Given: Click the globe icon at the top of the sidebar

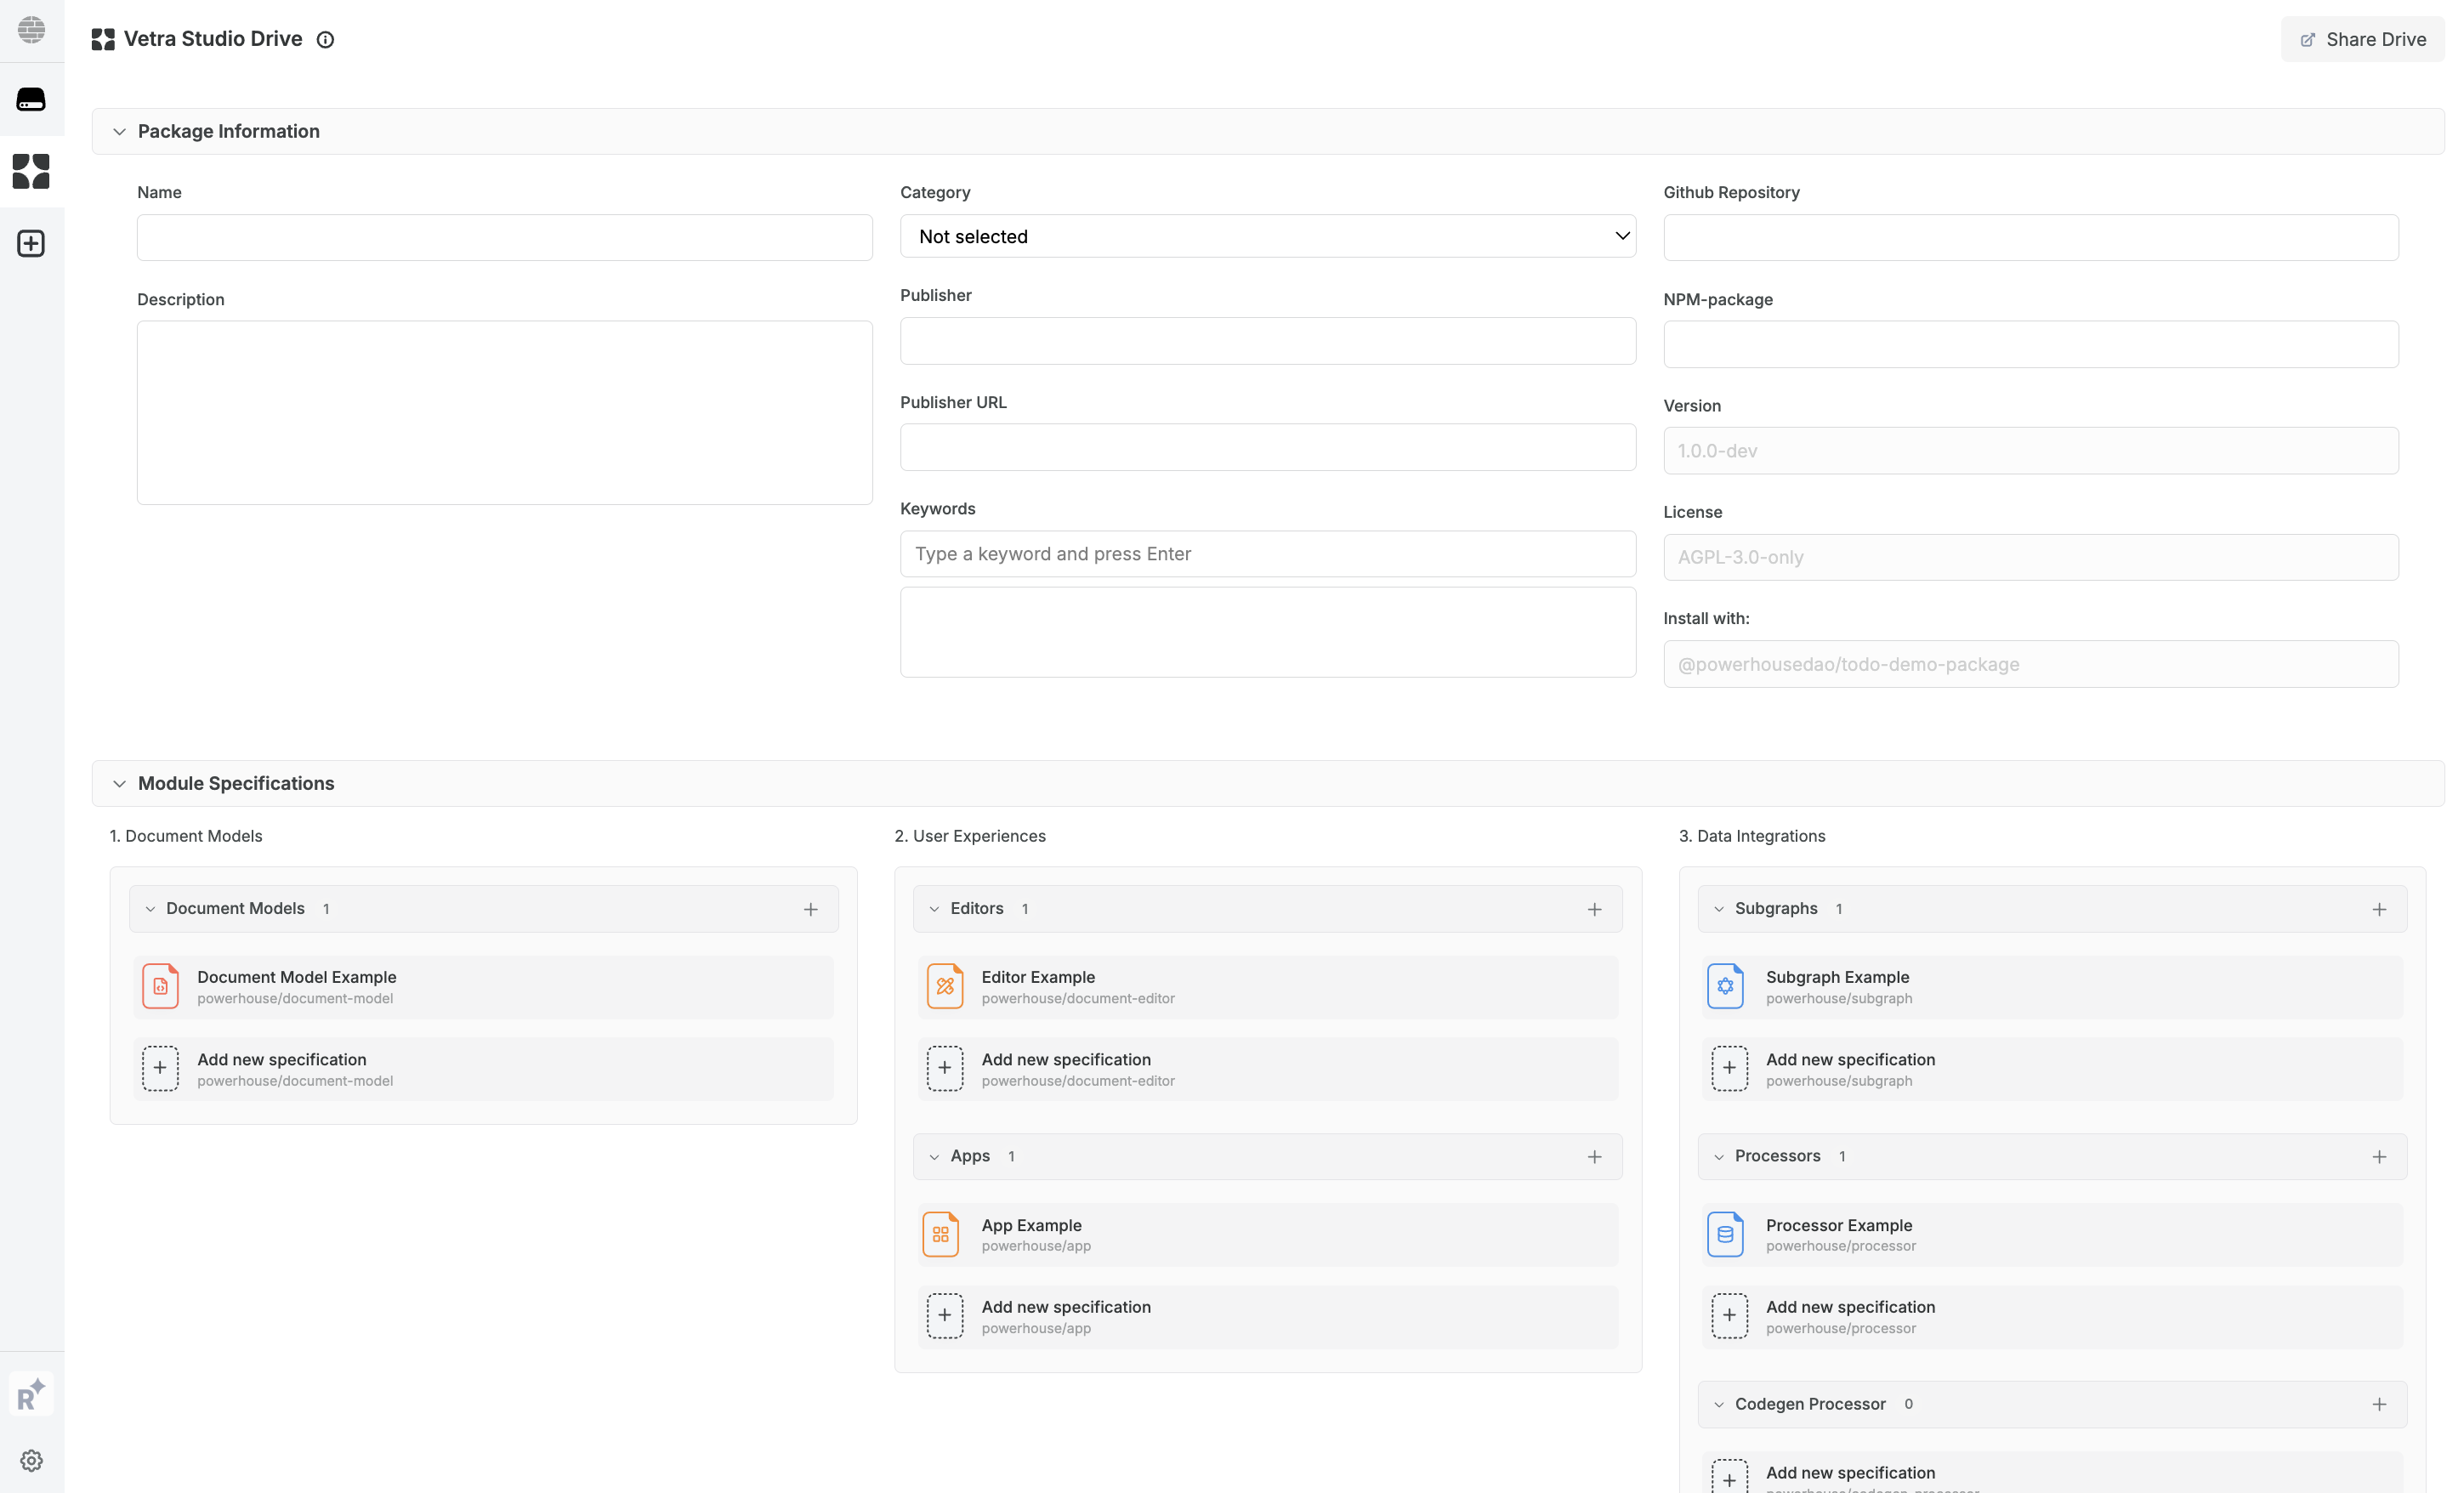Looking at the screenshot, I should (x=31, y=29).
